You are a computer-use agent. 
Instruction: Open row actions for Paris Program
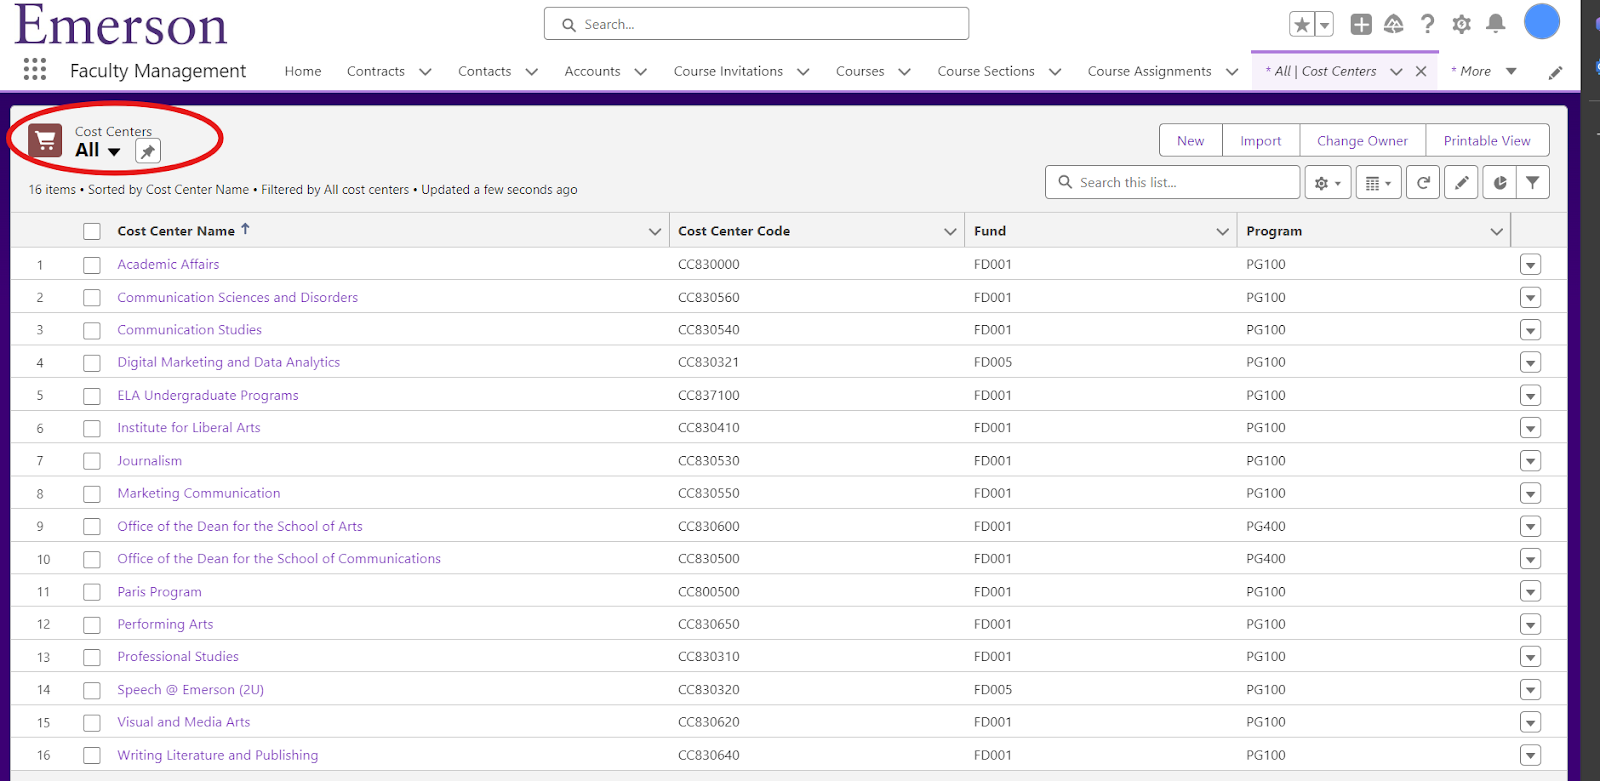1530,592
